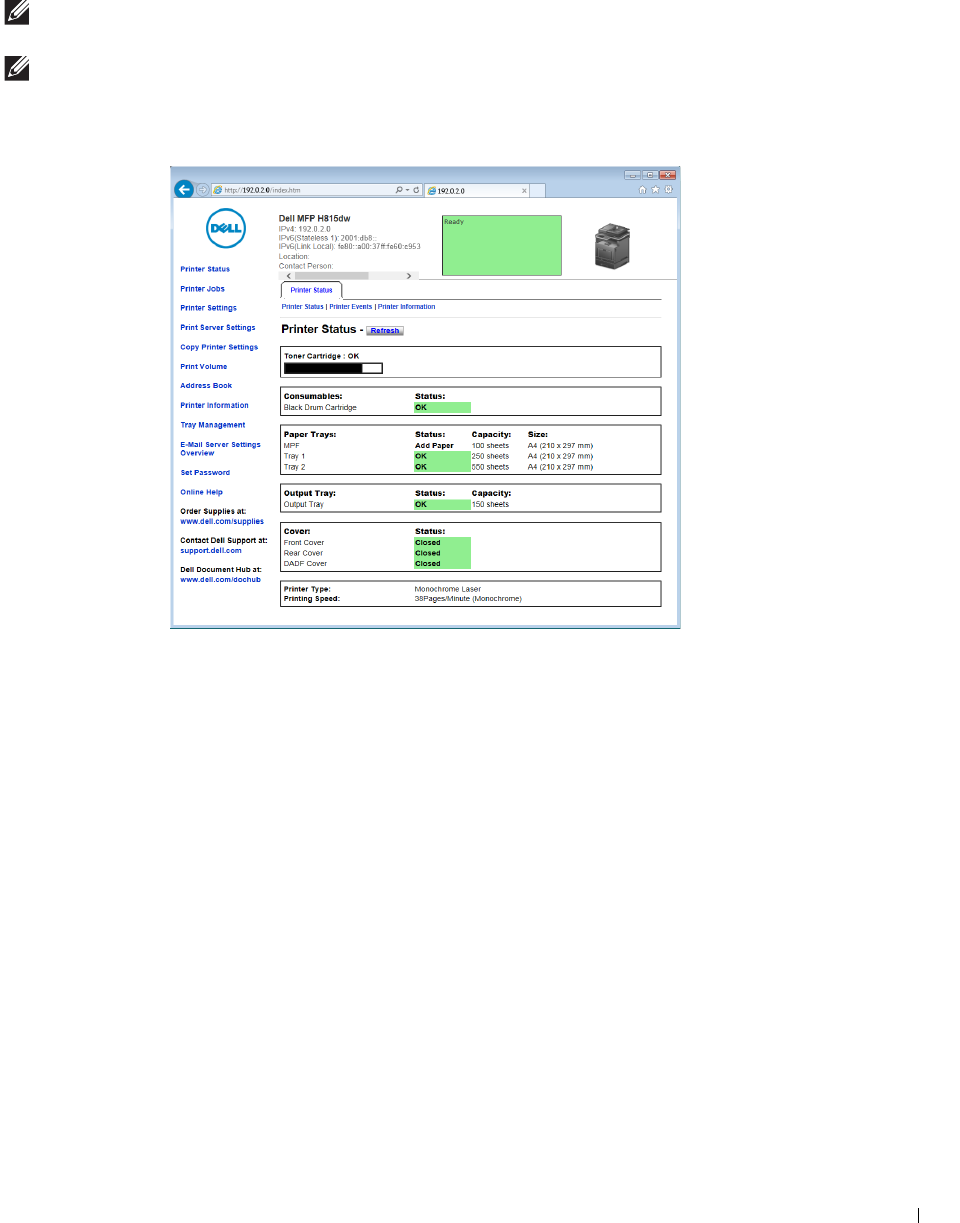Viewport: 960px width, 1223px height.
Task: Open Set Password in the sidebar
Action: (x=205, y=472)
